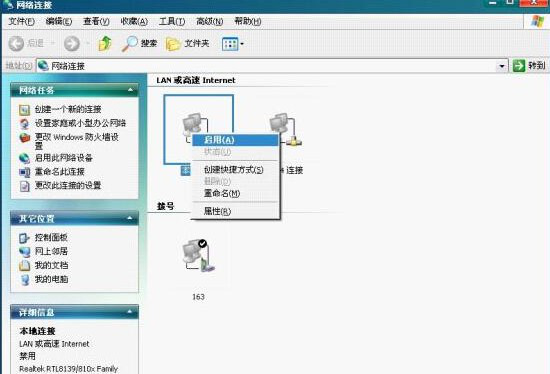Select the second LAN connection icon
The height and width of the screenshot is (374, 550).
click(286, 129)
